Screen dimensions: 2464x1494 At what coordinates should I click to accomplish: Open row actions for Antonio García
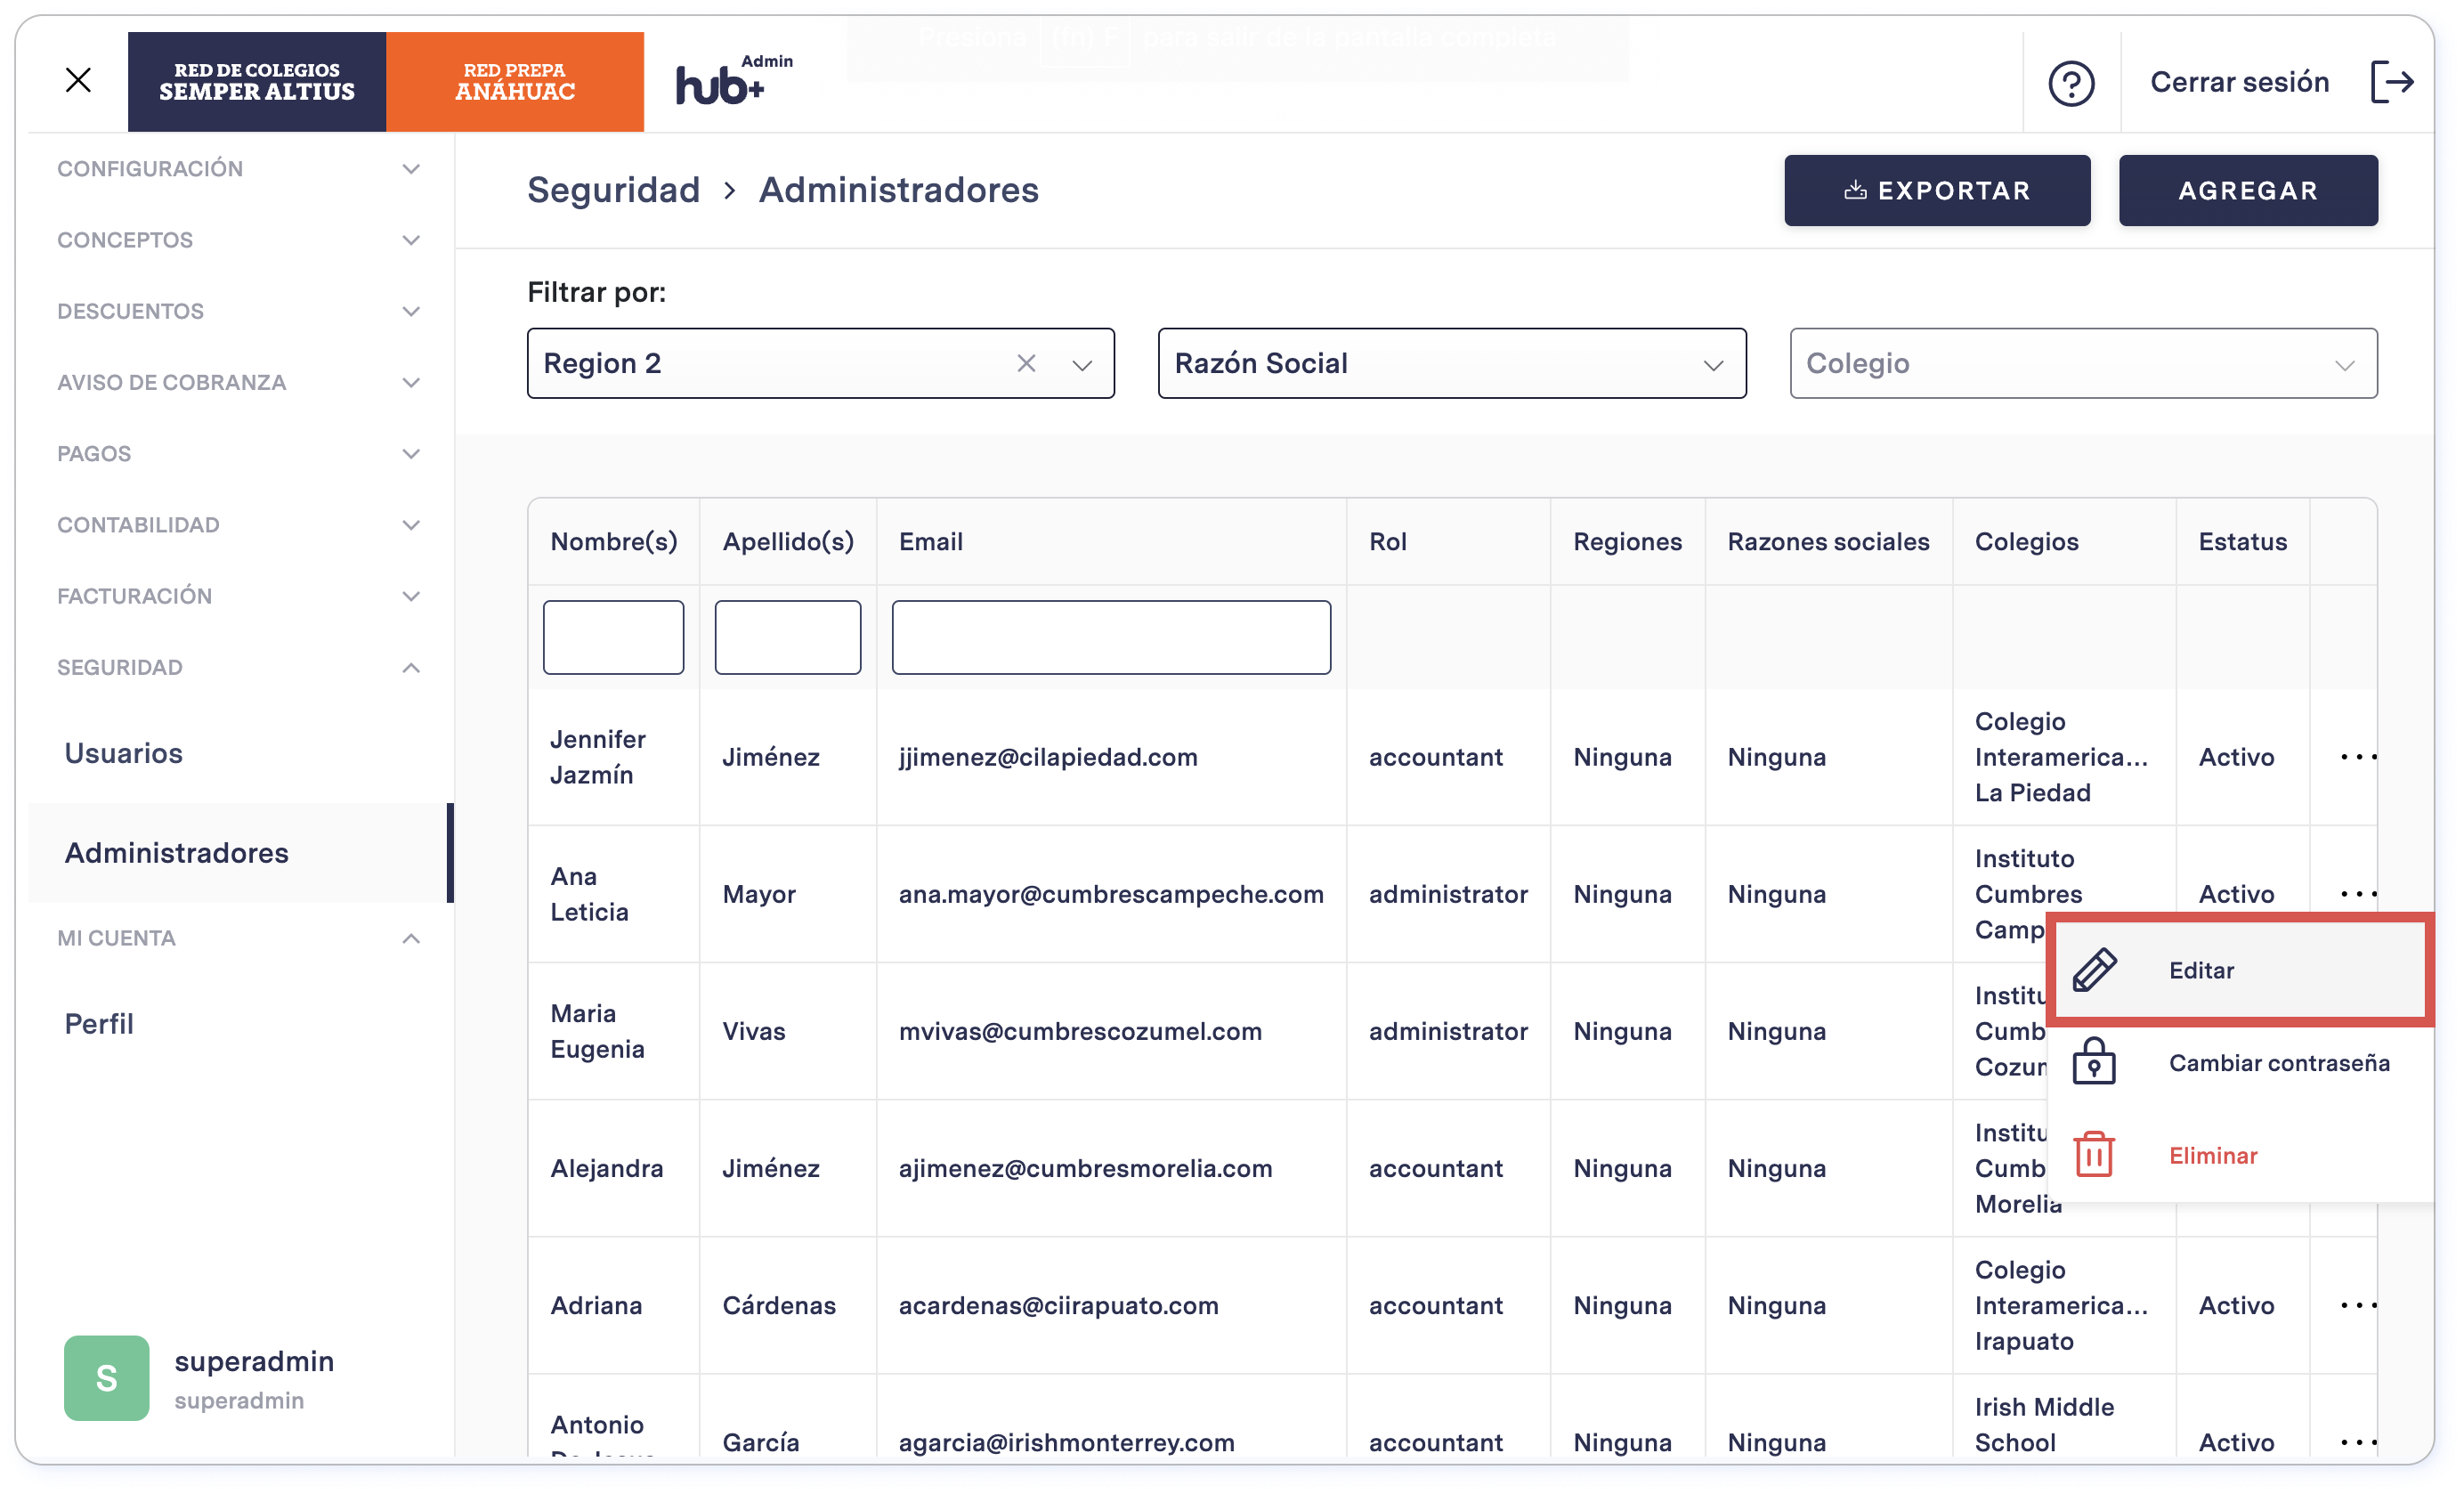tap(2358, 1442)
